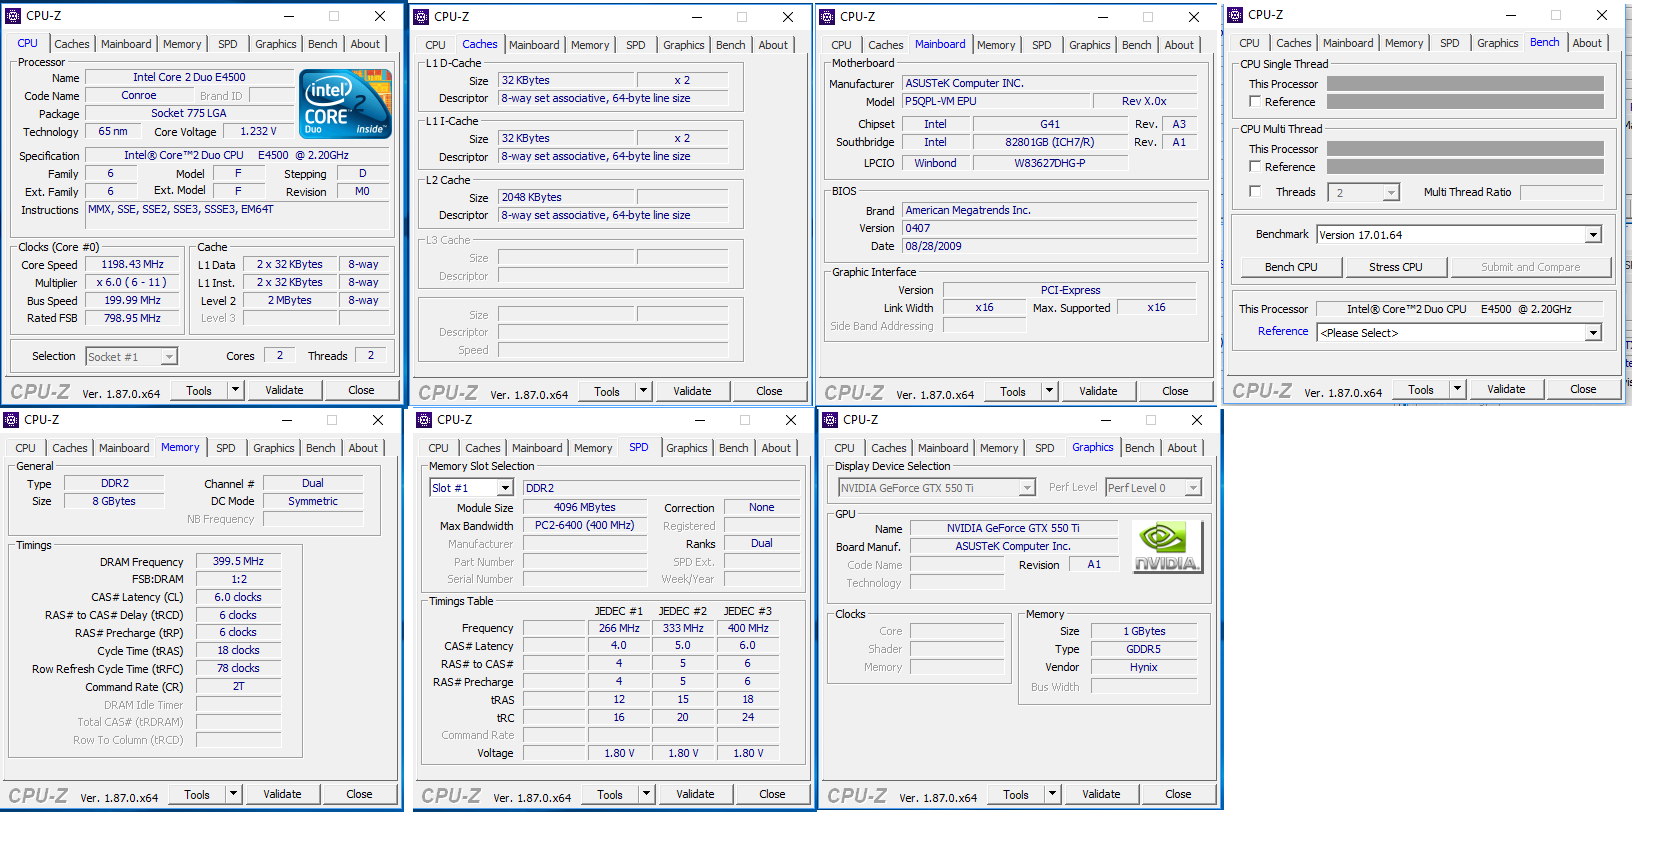Click CPU-Z title icon of CPU tab window
Viewport: 1664px width, 843px height.
pyautogui.click(x=13, y=16)
